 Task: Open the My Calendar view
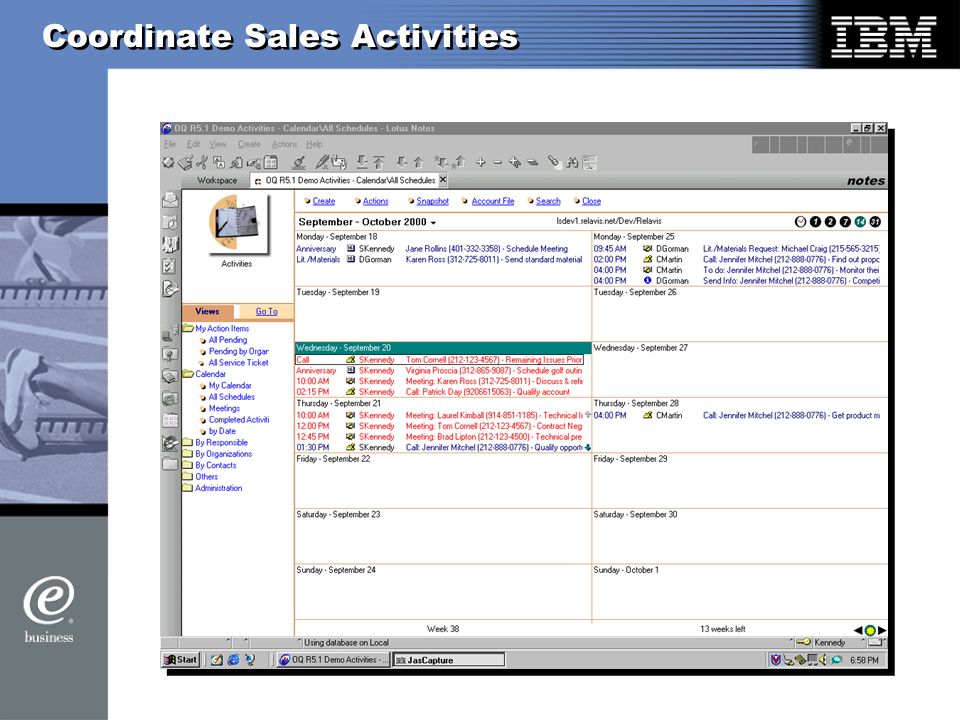coord(230,386)
